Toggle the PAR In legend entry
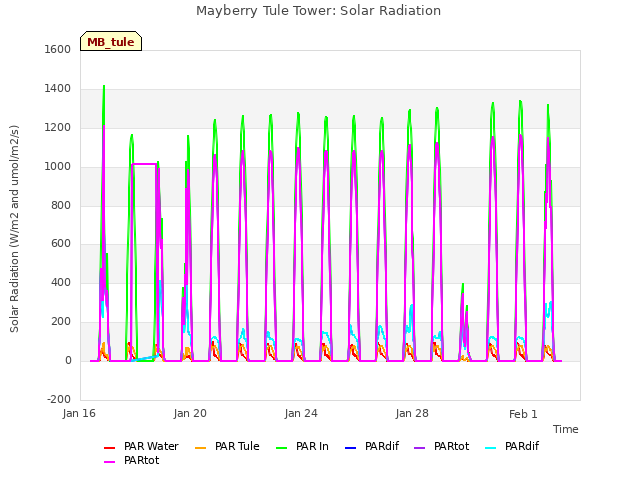This screenshot has height=480, width=640. pos(302,447)
